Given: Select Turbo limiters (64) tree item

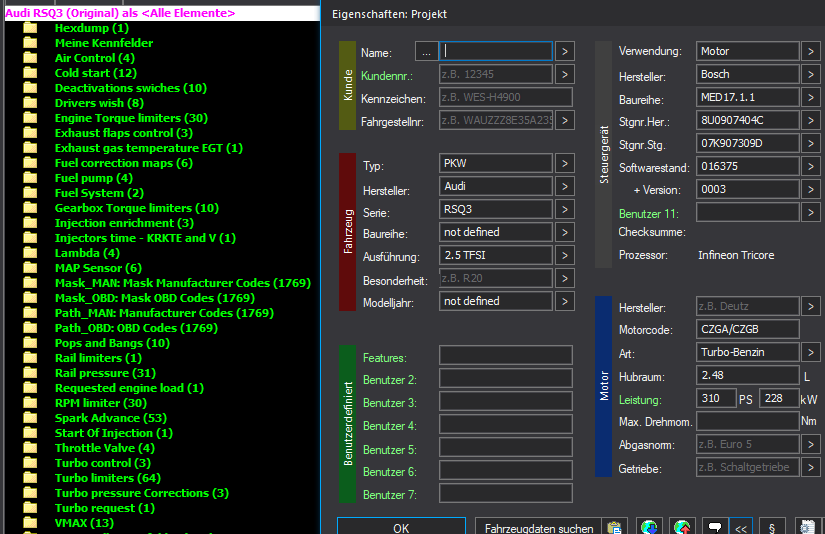Looking at the screenshot, I should (x=107, y=478).
